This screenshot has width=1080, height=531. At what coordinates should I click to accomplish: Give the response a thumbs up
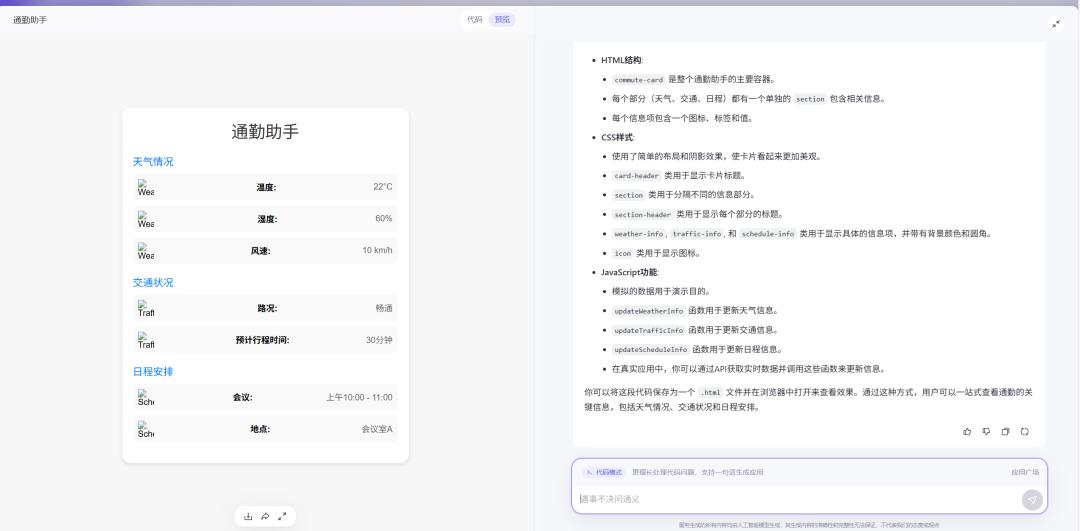(x=967, y=432)
